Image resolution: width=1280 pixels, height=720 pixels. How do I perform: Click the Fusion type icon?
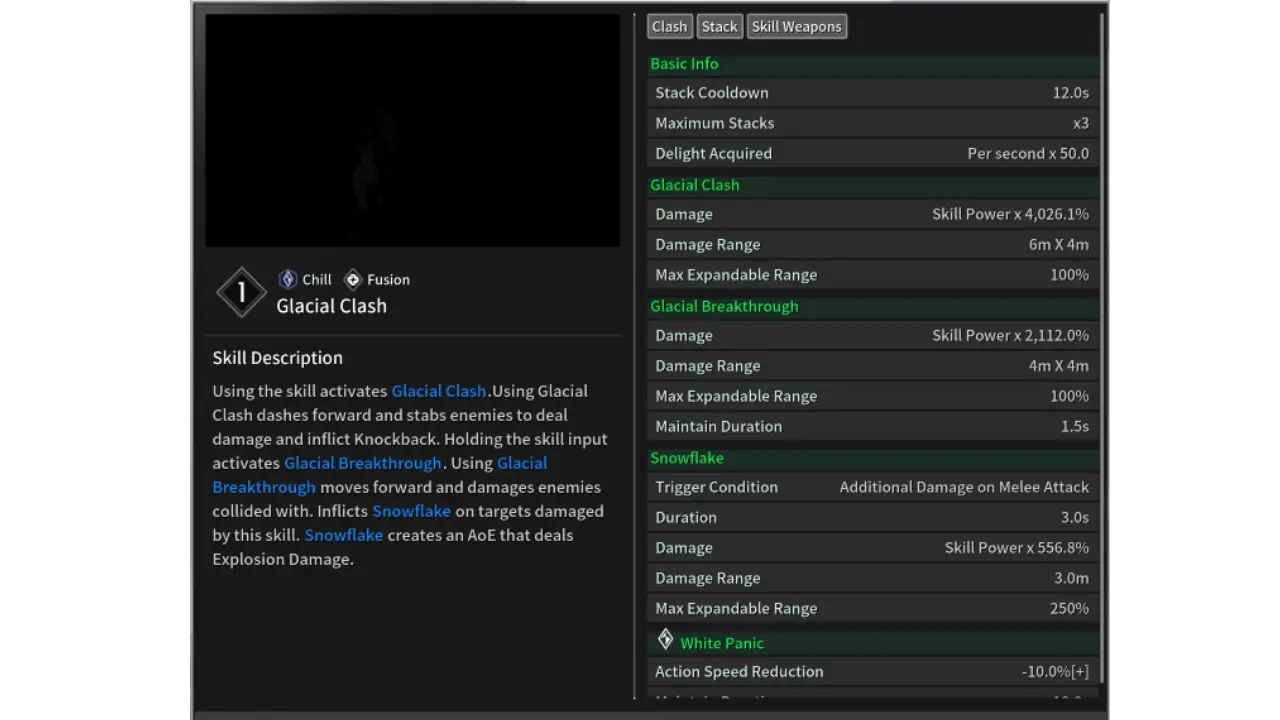[352, 280]
